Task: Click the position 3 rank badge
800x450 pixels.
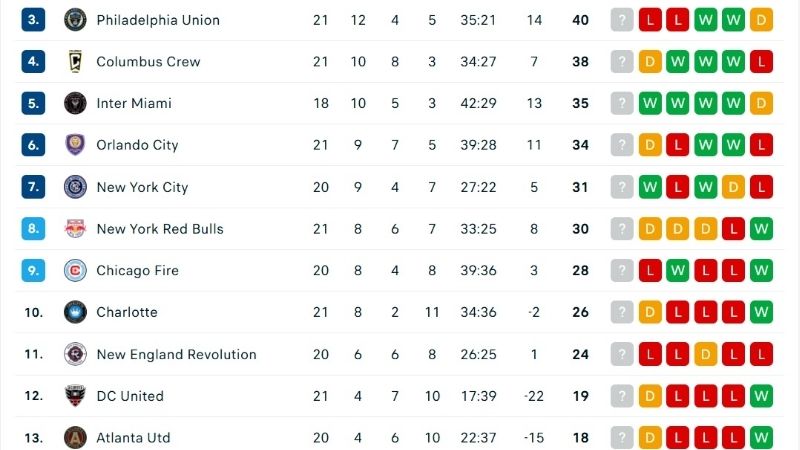Action: tap(33, 20)
